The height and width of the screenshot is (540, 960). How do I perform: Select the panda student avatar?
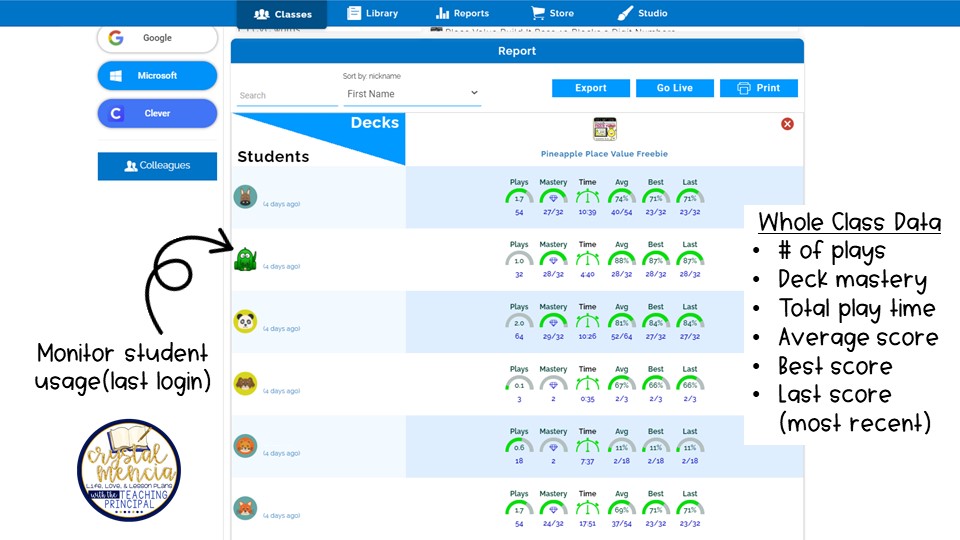(245, 322)
